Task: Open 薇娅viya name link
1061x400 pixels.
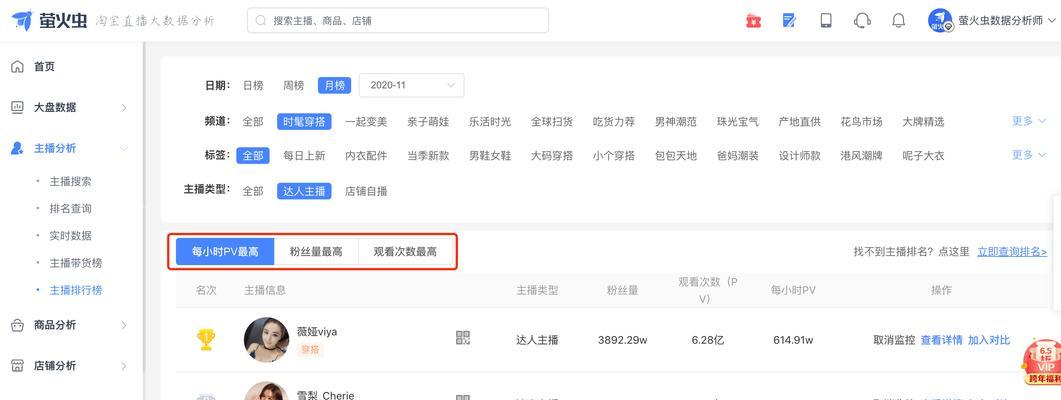Action: [317, 332]
